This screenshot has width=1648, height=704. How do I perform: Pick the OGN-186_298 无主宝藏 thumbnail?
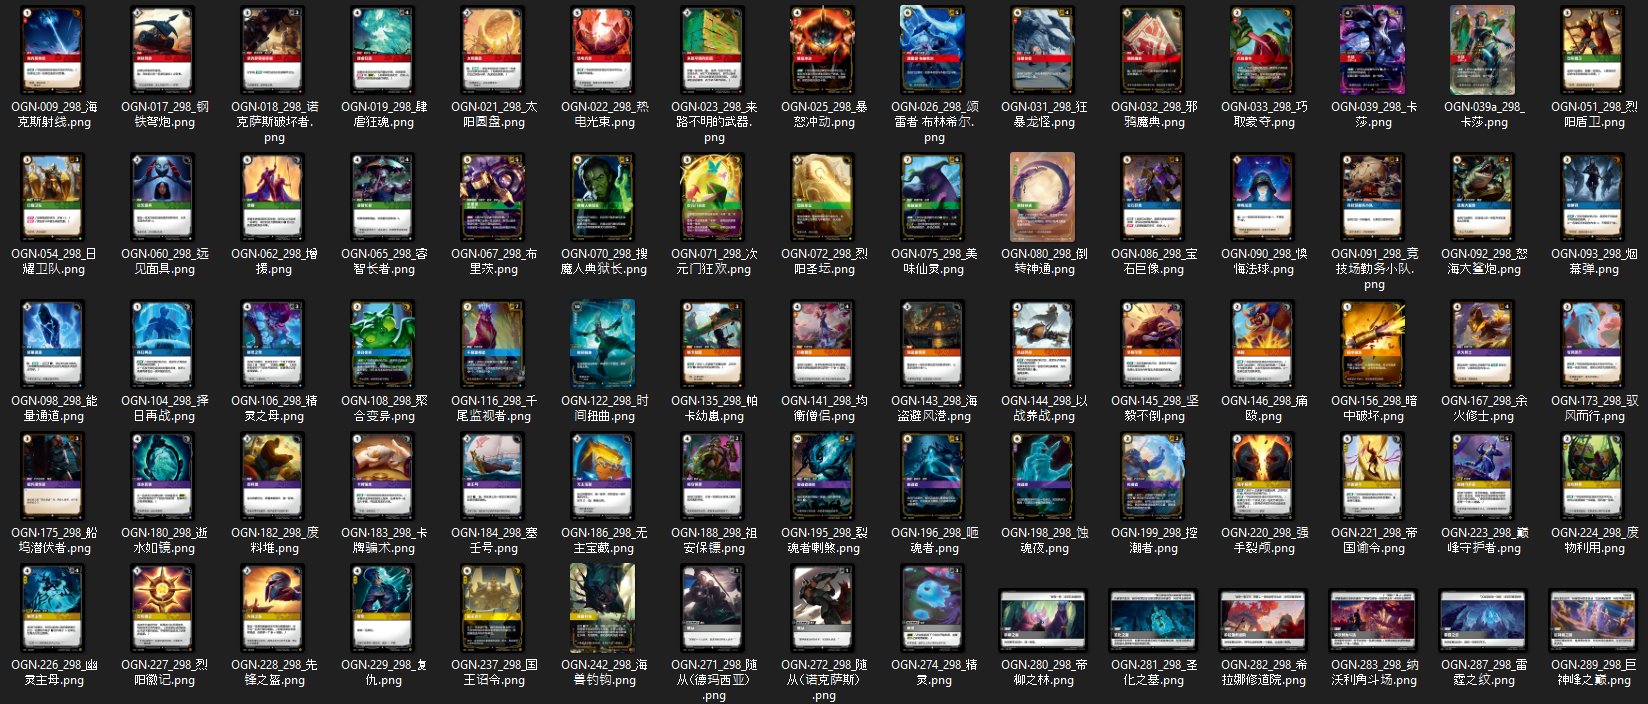click(x=604, y=476)
